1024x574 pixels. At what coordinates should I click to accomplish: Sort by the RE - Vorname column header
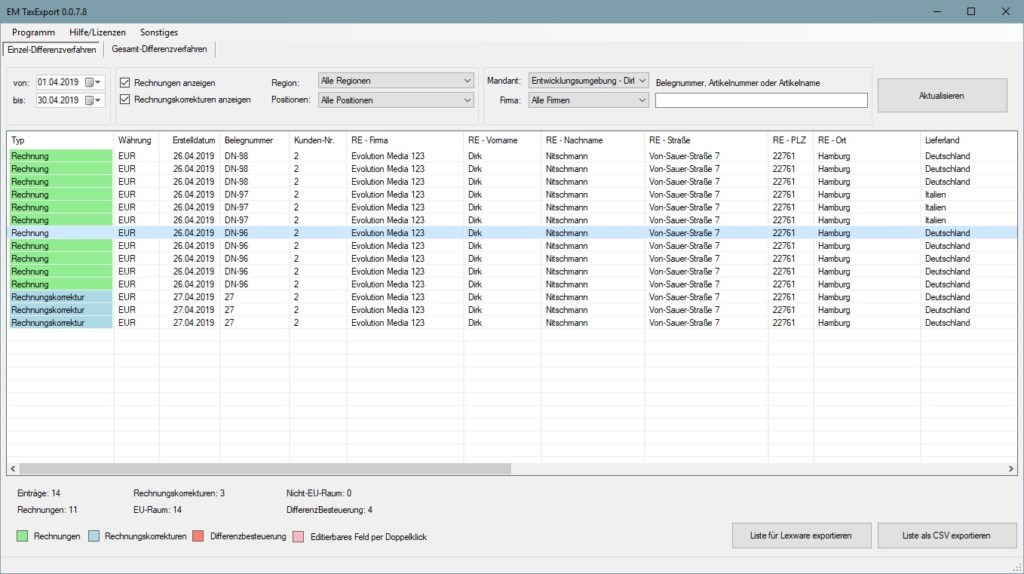(x=502, y=140)
